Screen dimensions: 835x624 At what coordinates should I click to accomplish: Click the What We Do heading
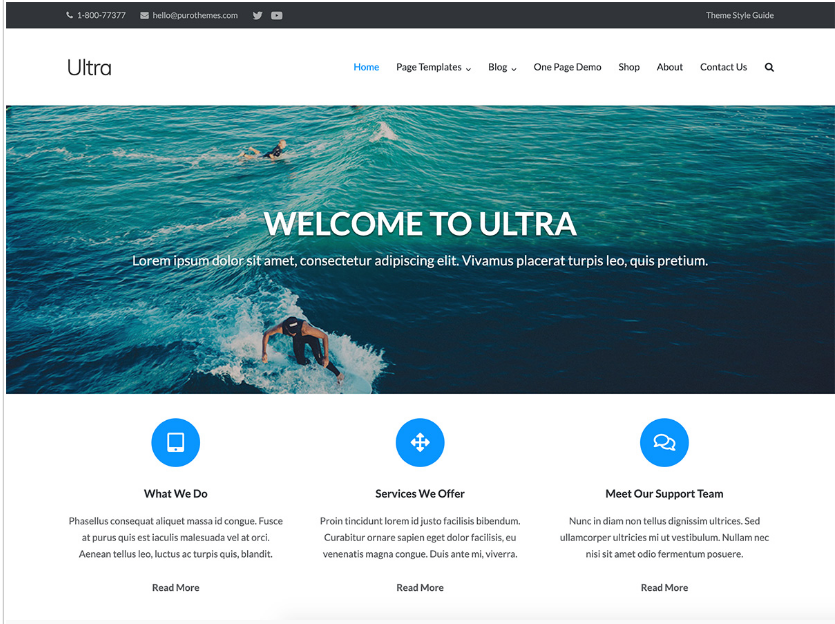(176, 494)
